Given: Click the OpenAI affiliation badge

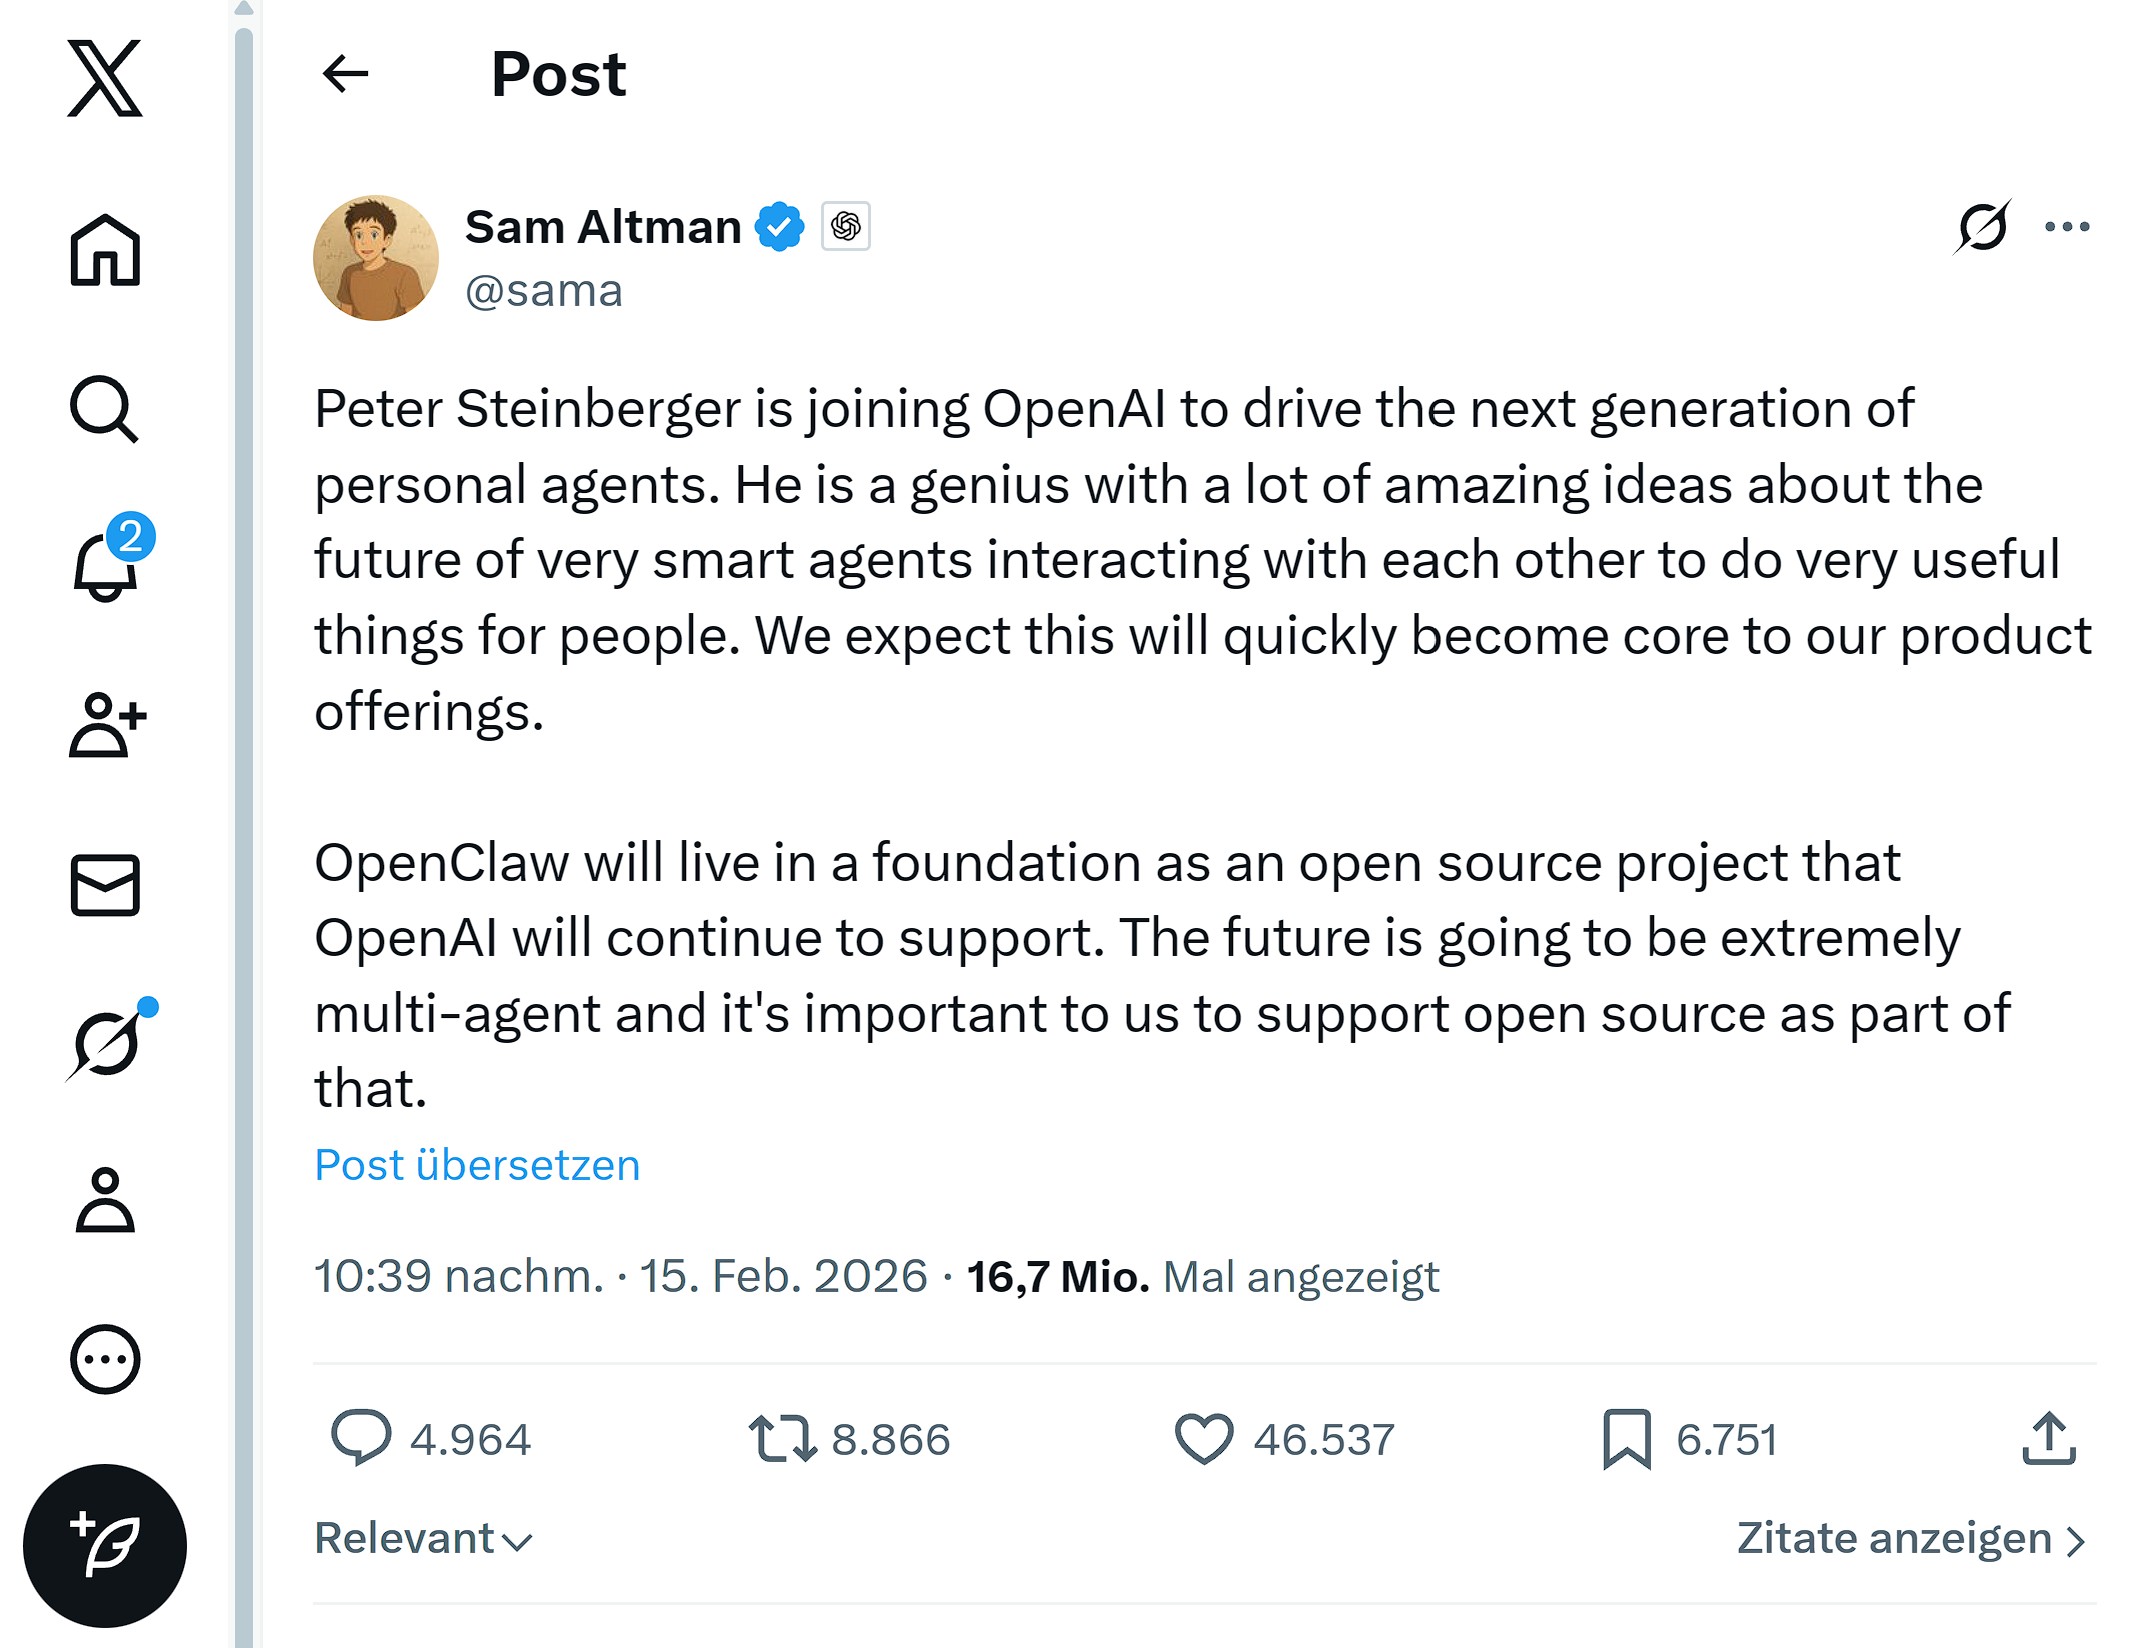Looking at the screenshot, I should click(x=846, y=226).
